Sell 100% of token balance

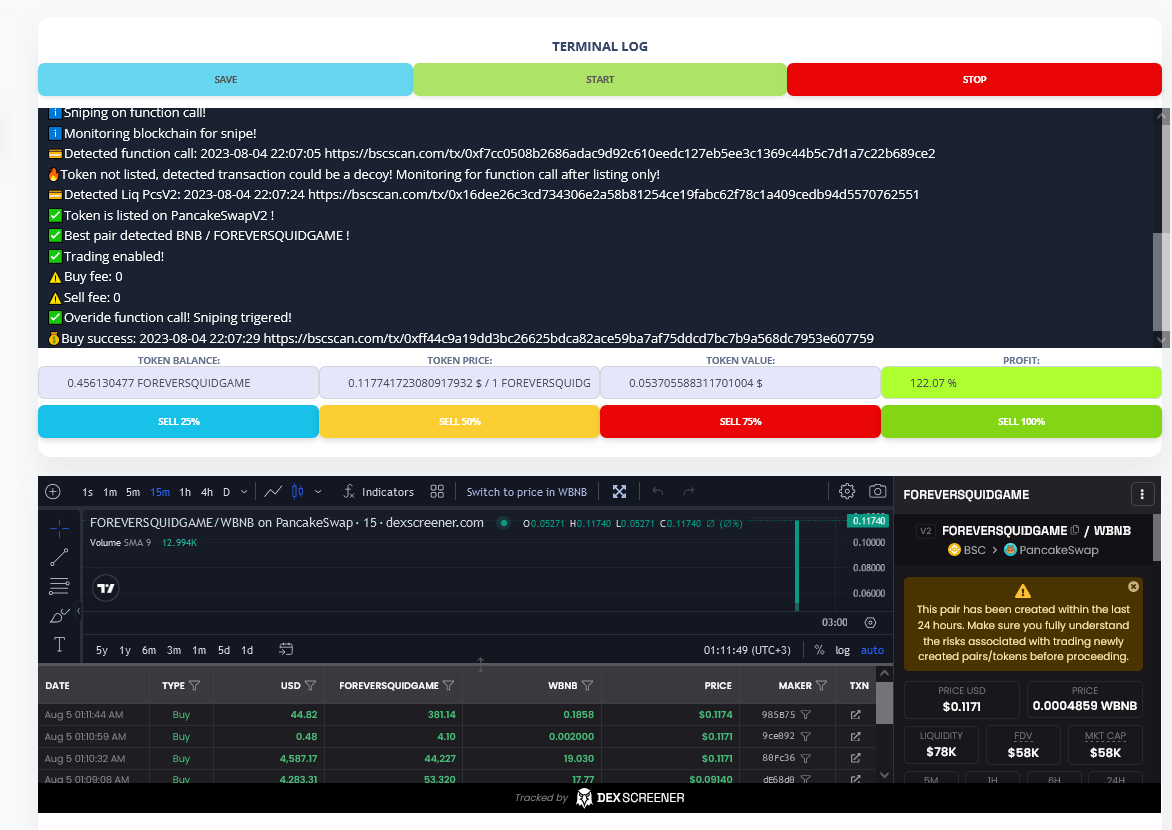[x=1021, y=422]
